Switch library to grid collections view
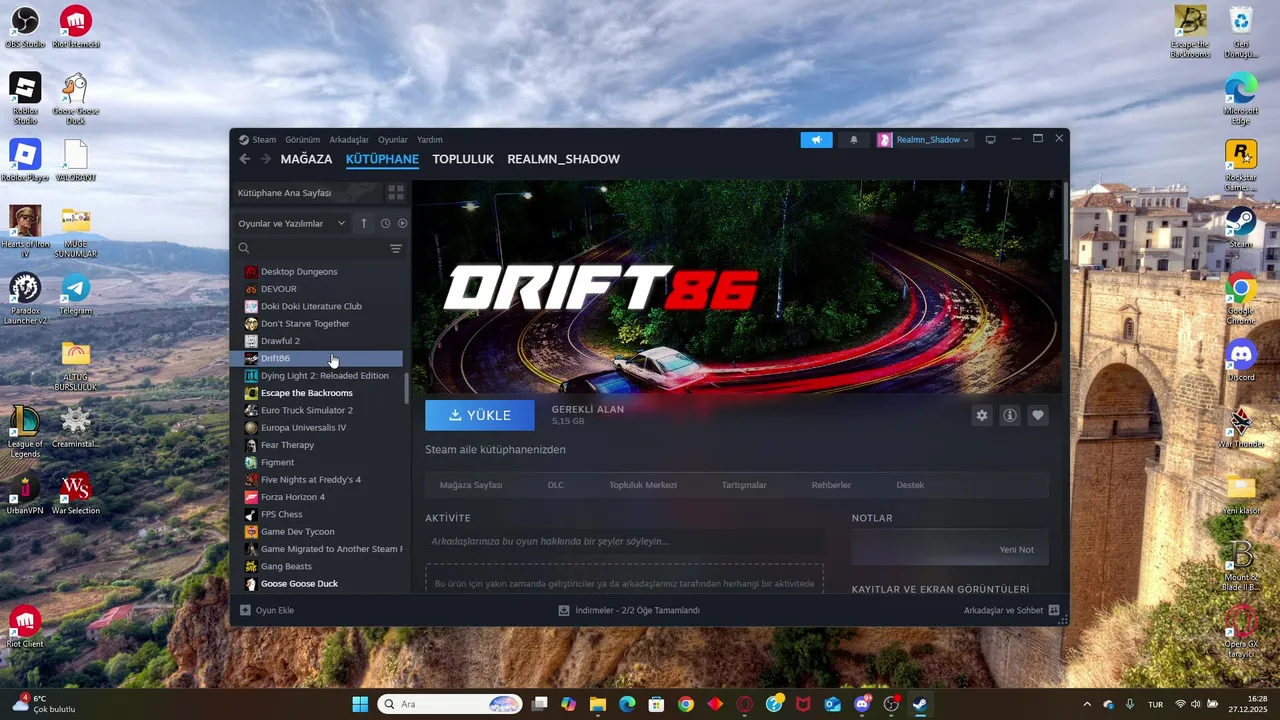1280x720 pixels. pos(396,192)
